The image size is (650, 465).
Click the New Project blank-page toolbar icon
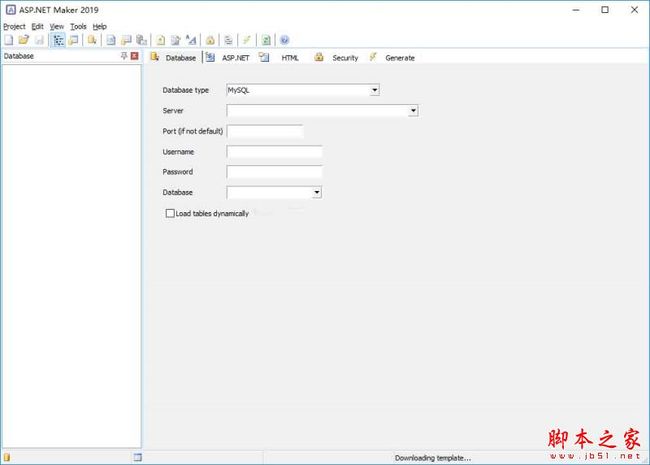pyautogui.click(x=9, y=40)
